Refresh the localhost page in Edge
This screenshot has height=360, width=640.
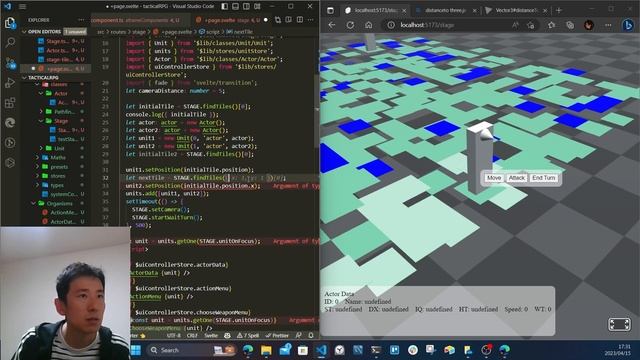coord(350,25)
